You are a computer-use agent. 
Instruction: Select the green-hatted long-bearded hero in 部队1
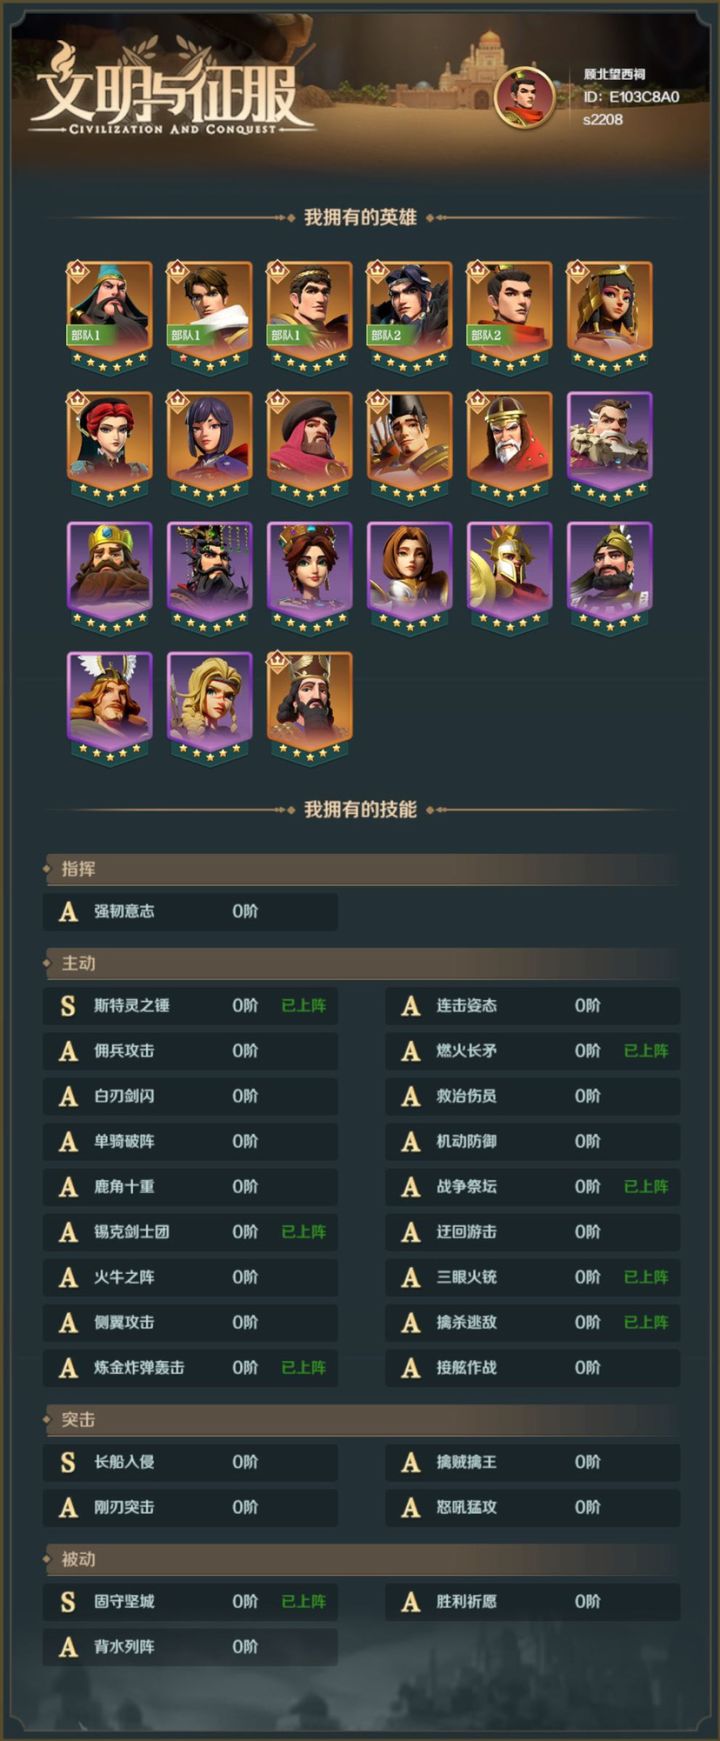pyautogui.click(x=110, y=316)
